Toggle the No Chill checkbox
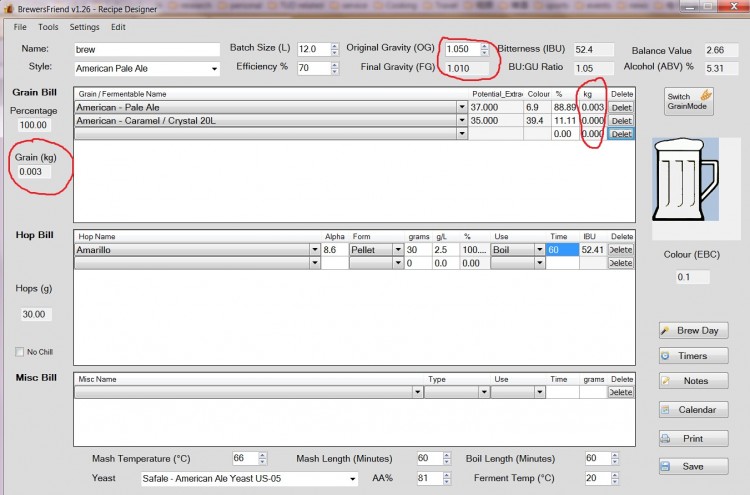Image resolution: width=750 pixels, height=495 pixels. pyautogui.click(x=20, y=352)
